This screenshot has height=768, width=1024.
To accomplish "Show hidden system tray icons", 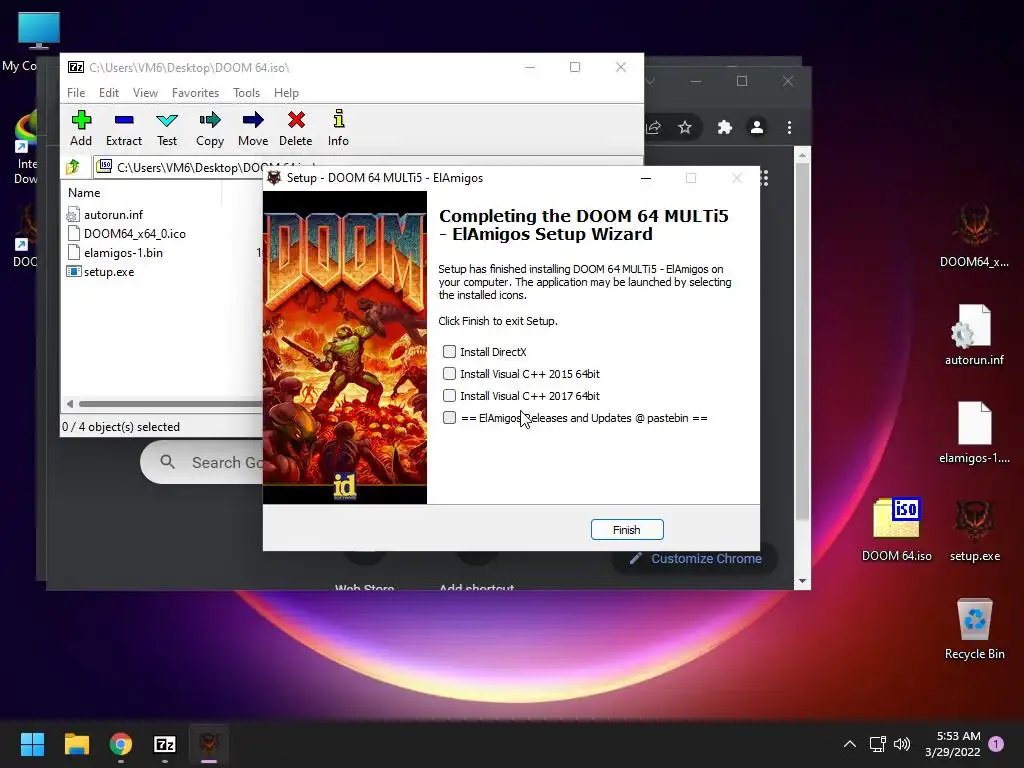I will click(x=850, y=744).
